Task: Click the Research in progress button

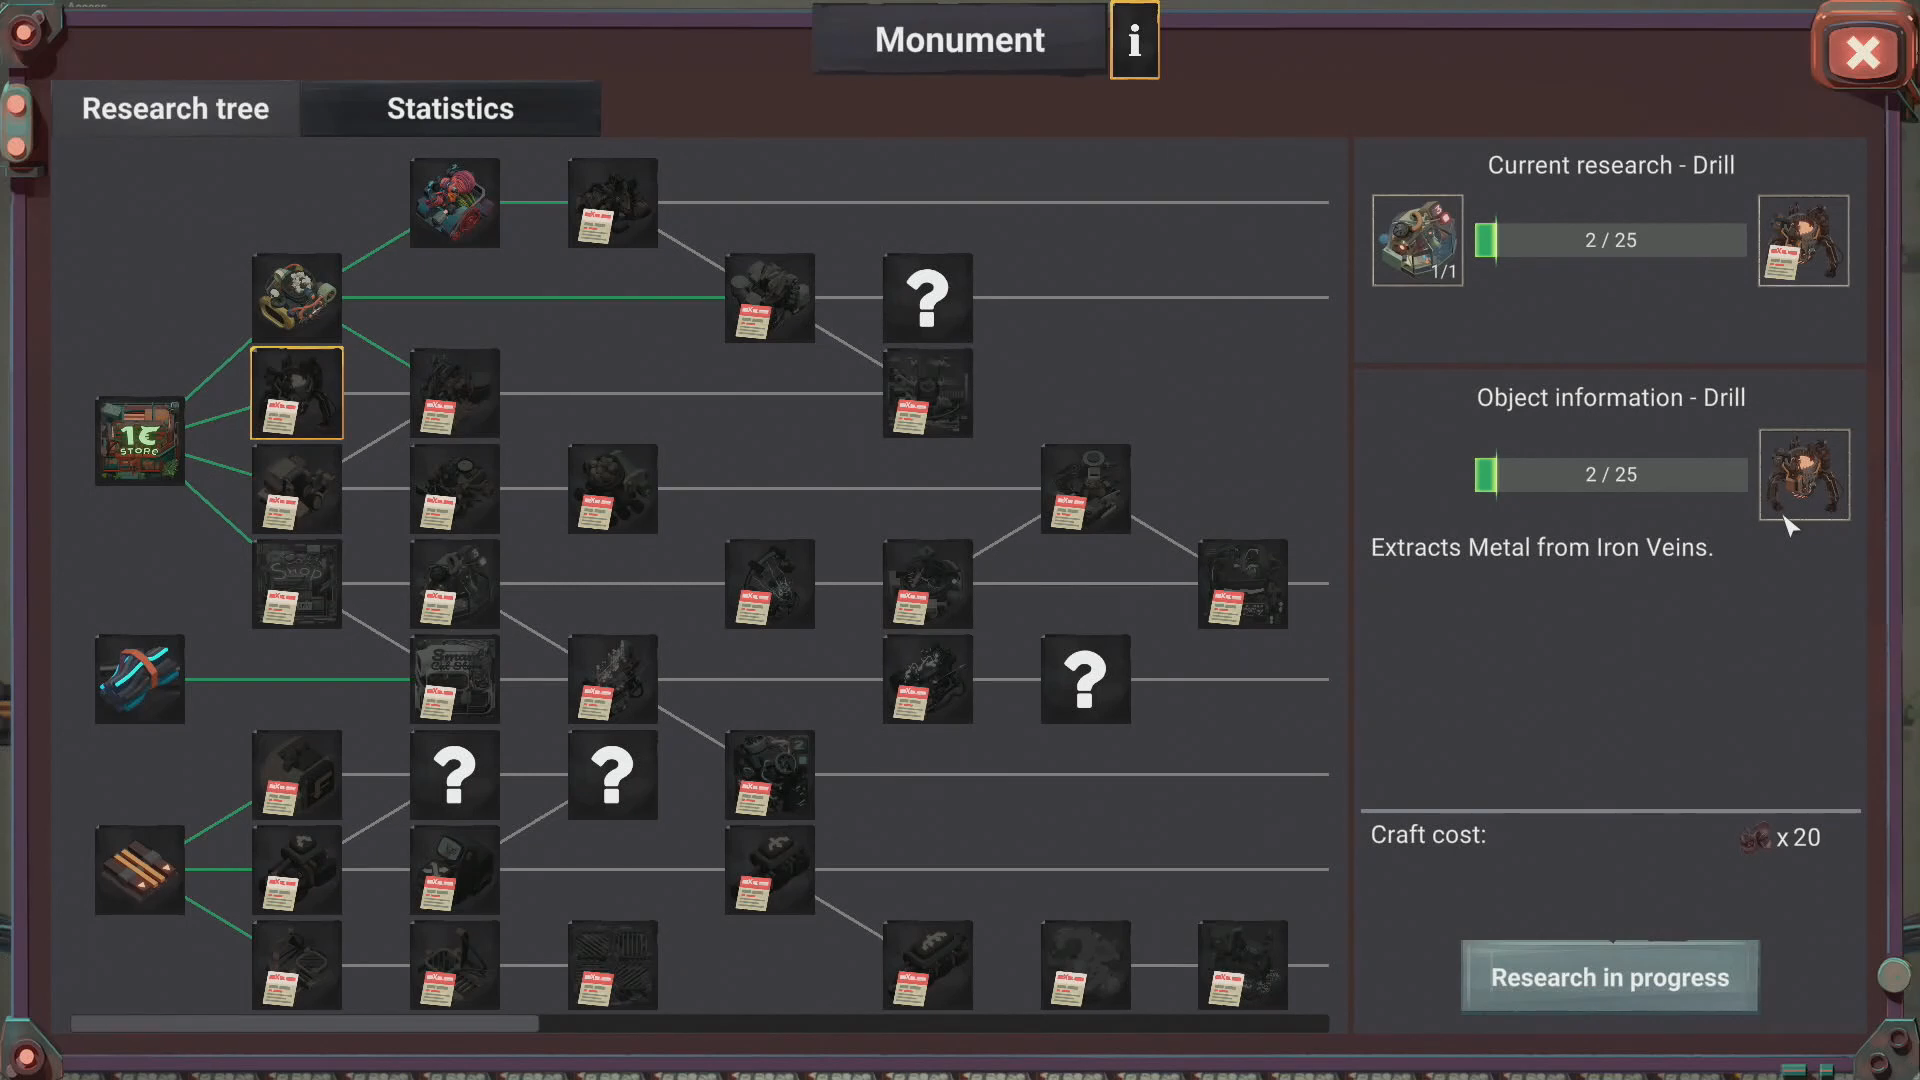Action: pos(1610,977)
